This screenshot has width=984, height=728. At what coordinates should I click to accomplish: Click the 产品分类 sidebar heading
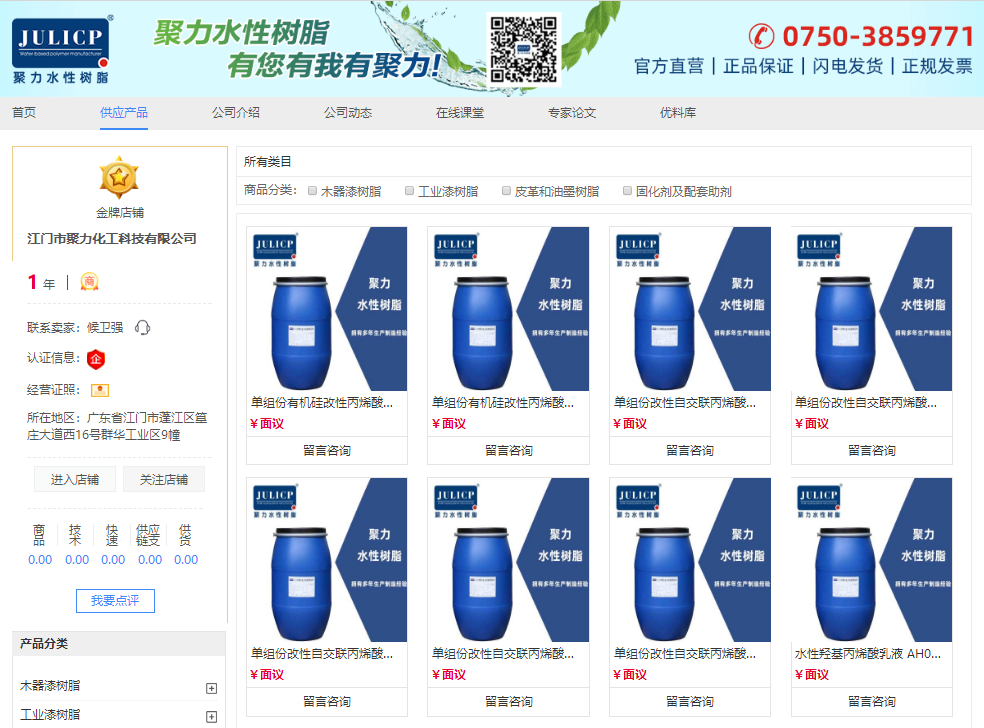tap(44, 643)
